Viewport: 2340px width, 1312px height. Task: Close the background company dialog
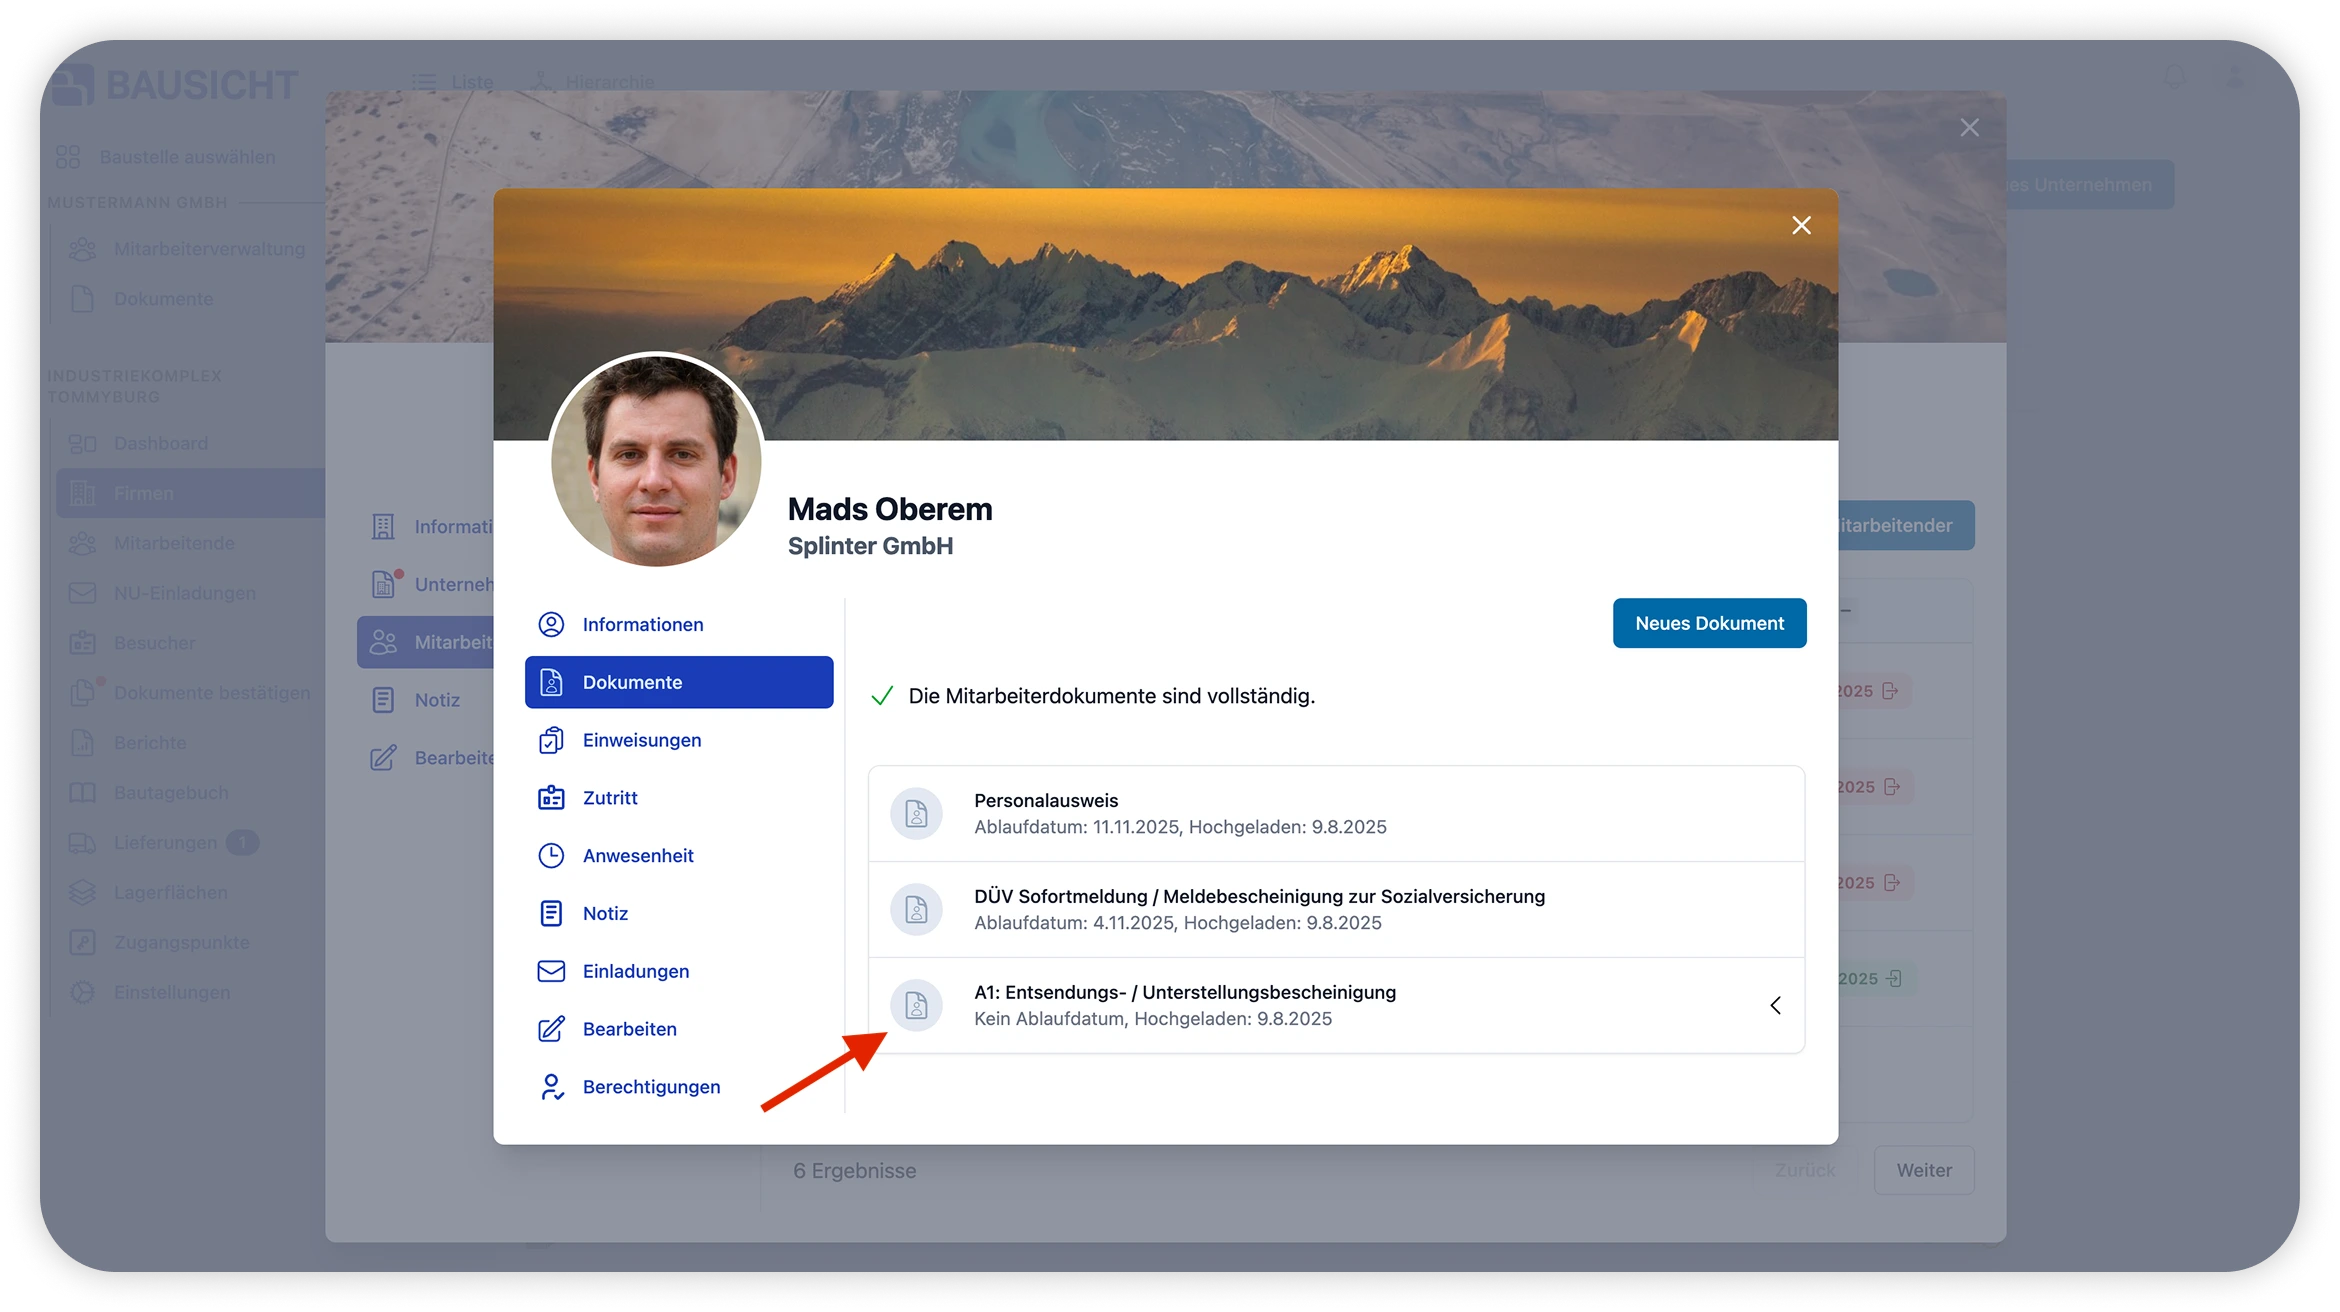point(1969,127)
